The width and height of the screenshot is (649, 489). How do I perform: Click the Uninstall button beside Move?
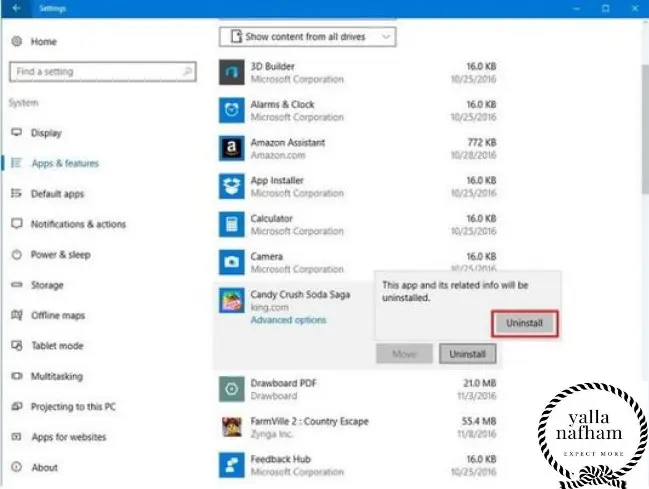(467, 354)
